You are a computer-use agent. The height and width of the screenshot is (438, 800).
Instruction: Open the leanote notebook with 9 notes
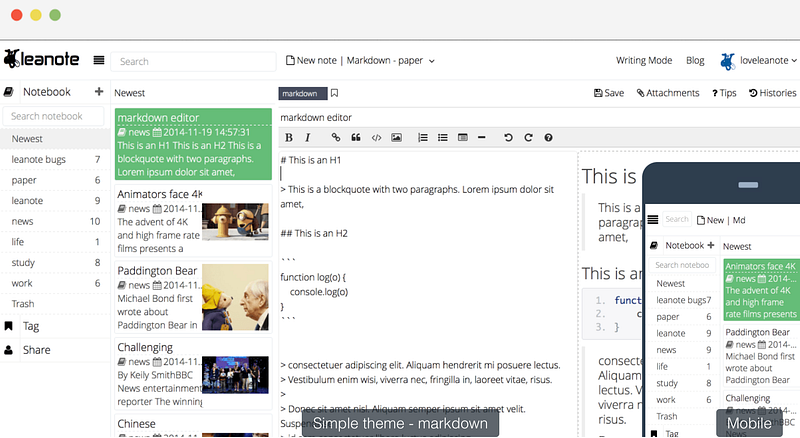(x=55, y=201)
